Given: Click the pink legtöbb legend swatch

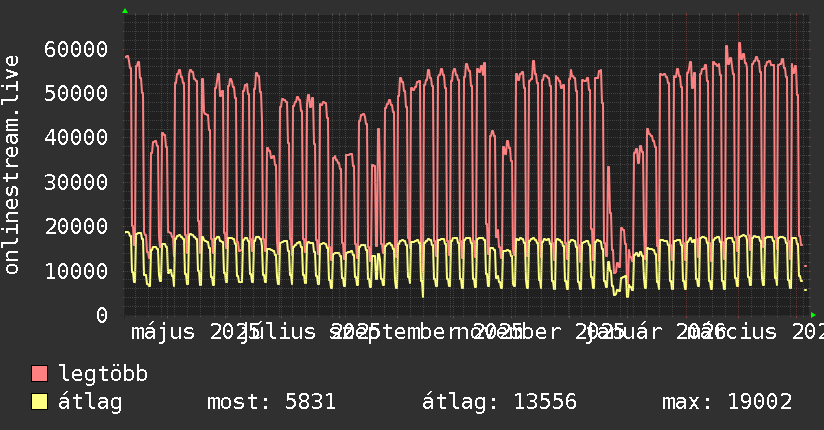Looking at the screenshot, I should (x=39, y=374).
